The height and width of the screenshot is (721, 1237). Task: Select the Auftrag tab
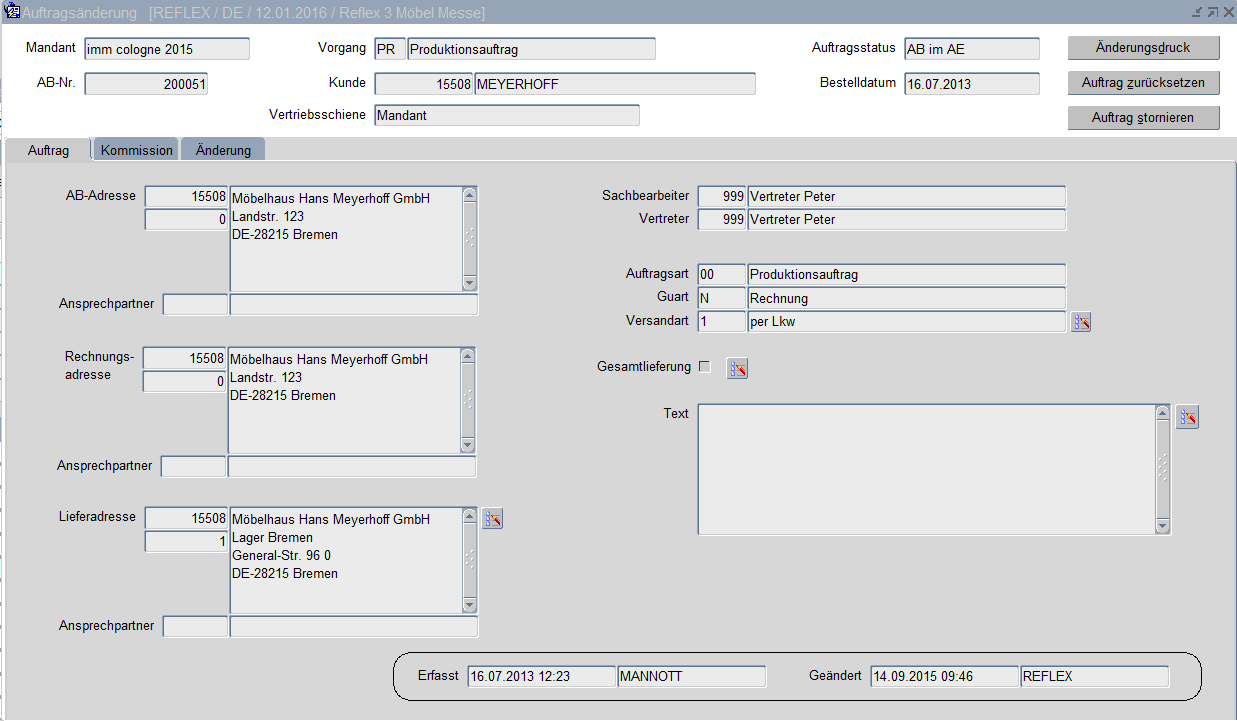pyautogui.click(x=48, y=150)
